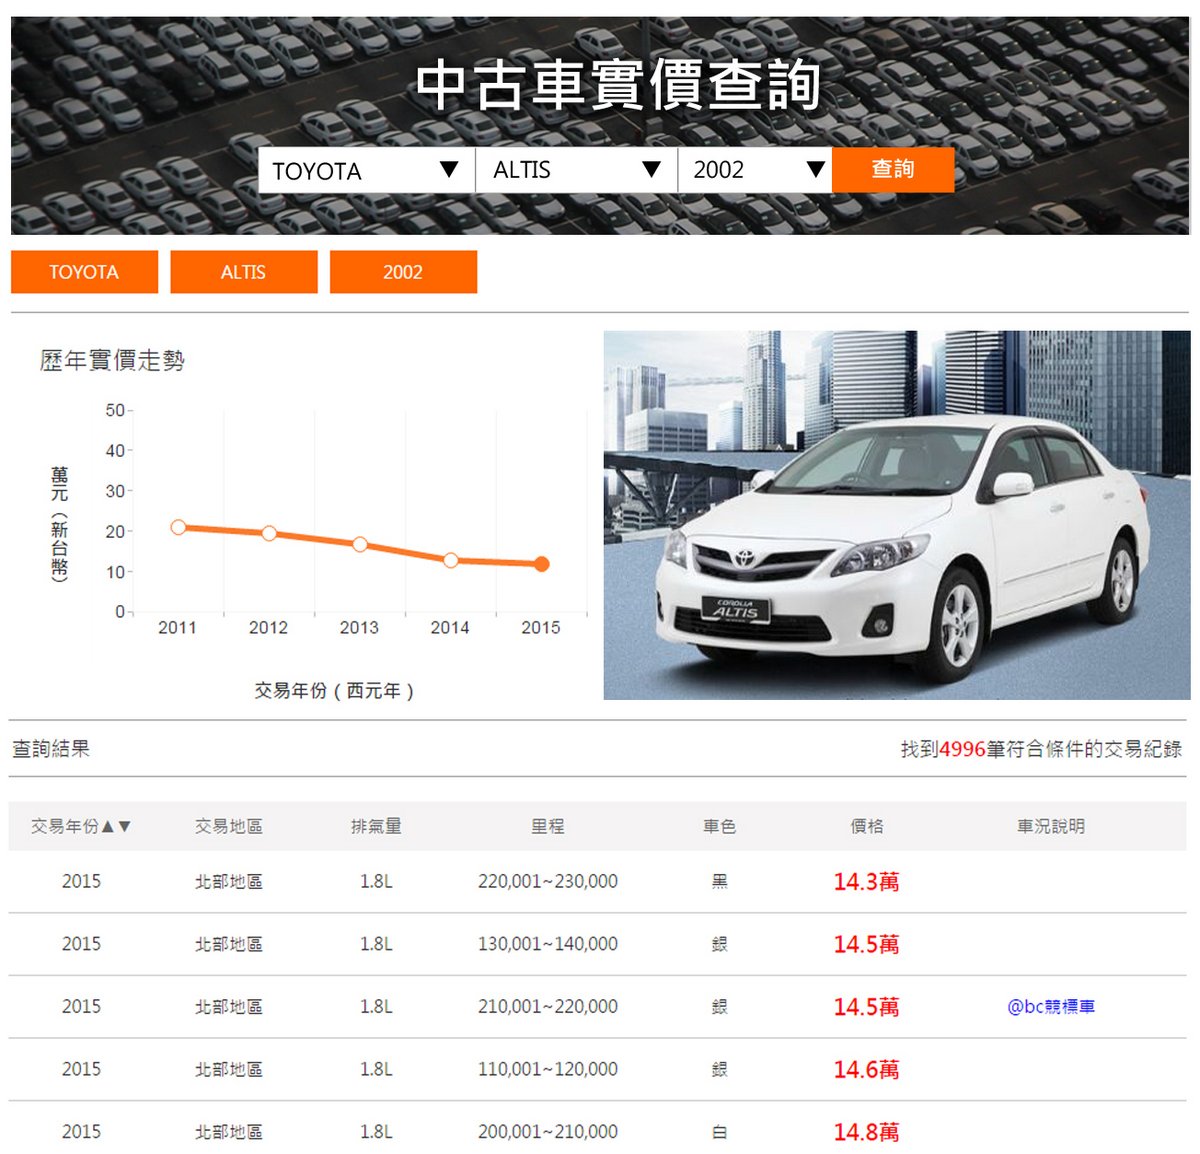Click the 2011 data point on chart

click(x=178, y=527)
